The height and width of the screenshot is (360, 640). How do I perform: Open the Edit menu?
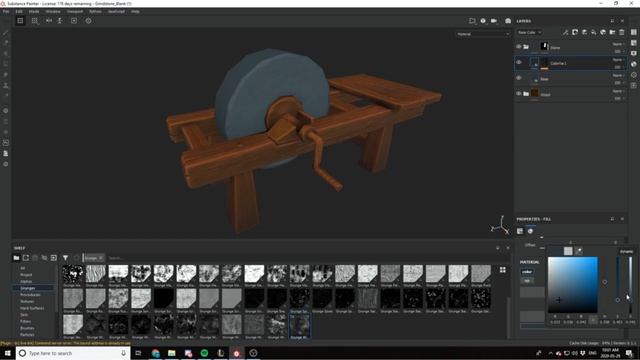[x=19, y=11]
